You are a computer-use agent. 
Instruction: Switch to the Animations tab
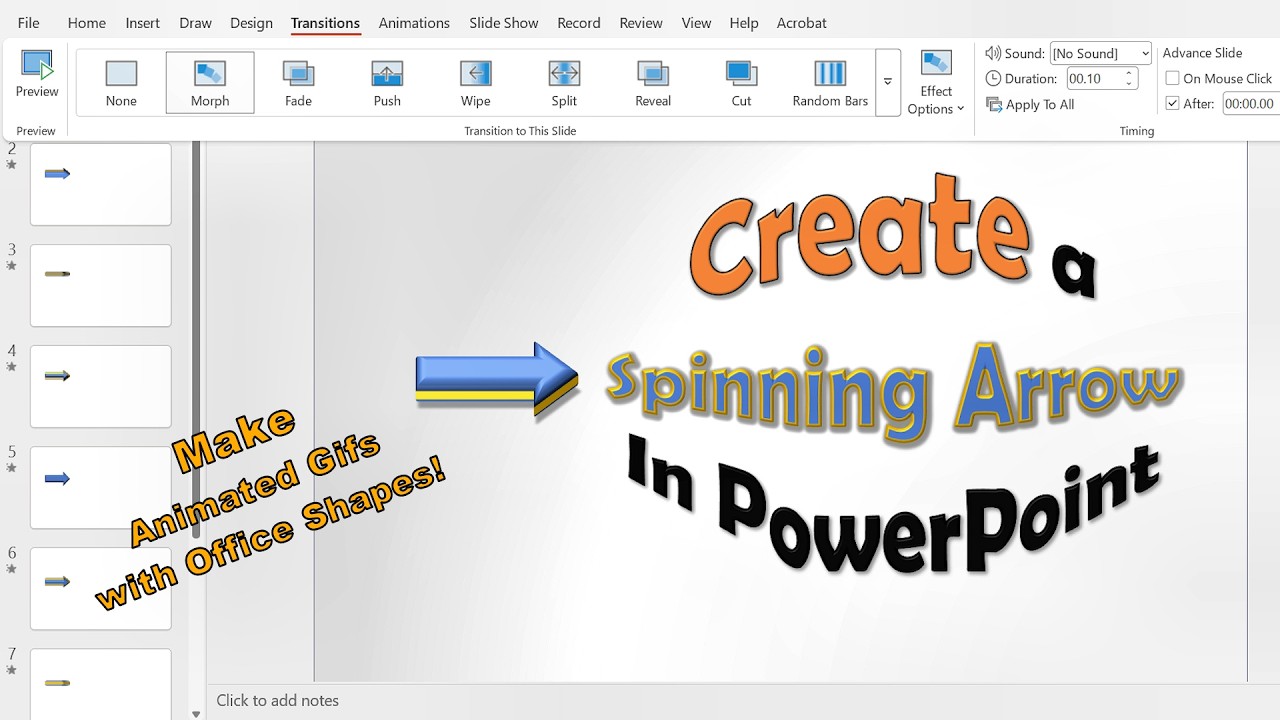point(414,22)
